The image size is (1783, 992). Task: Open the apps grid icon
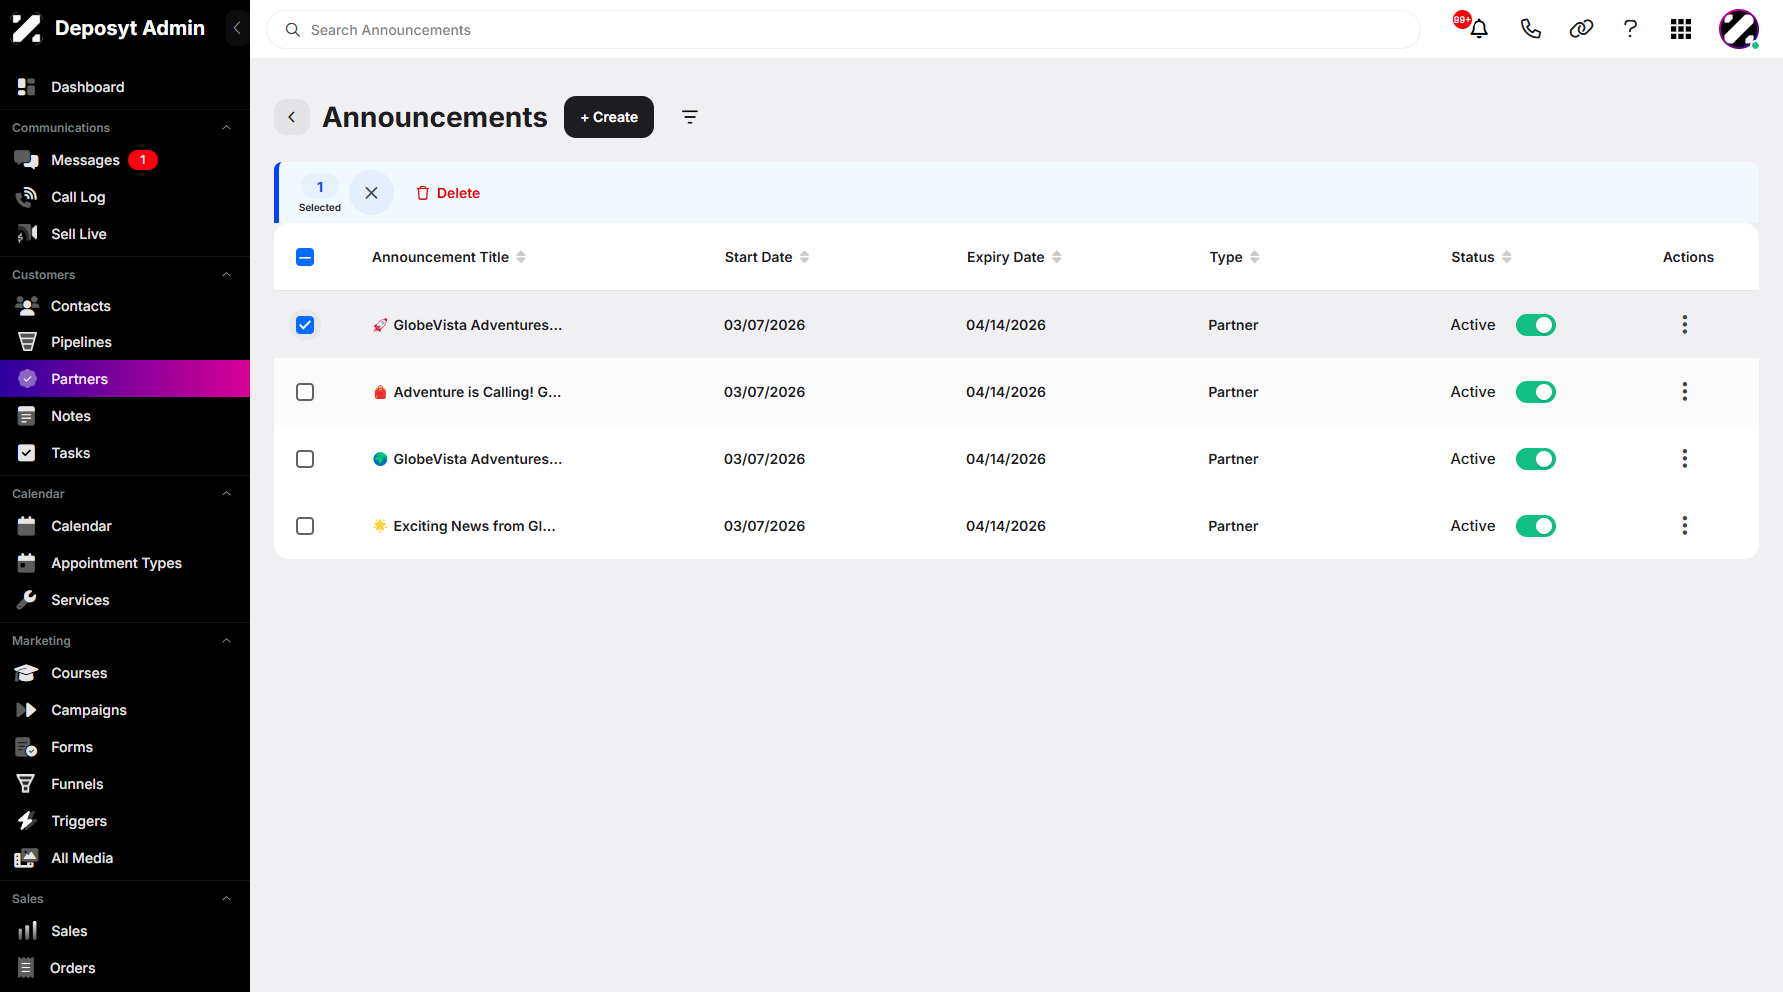pos(1681,29)
